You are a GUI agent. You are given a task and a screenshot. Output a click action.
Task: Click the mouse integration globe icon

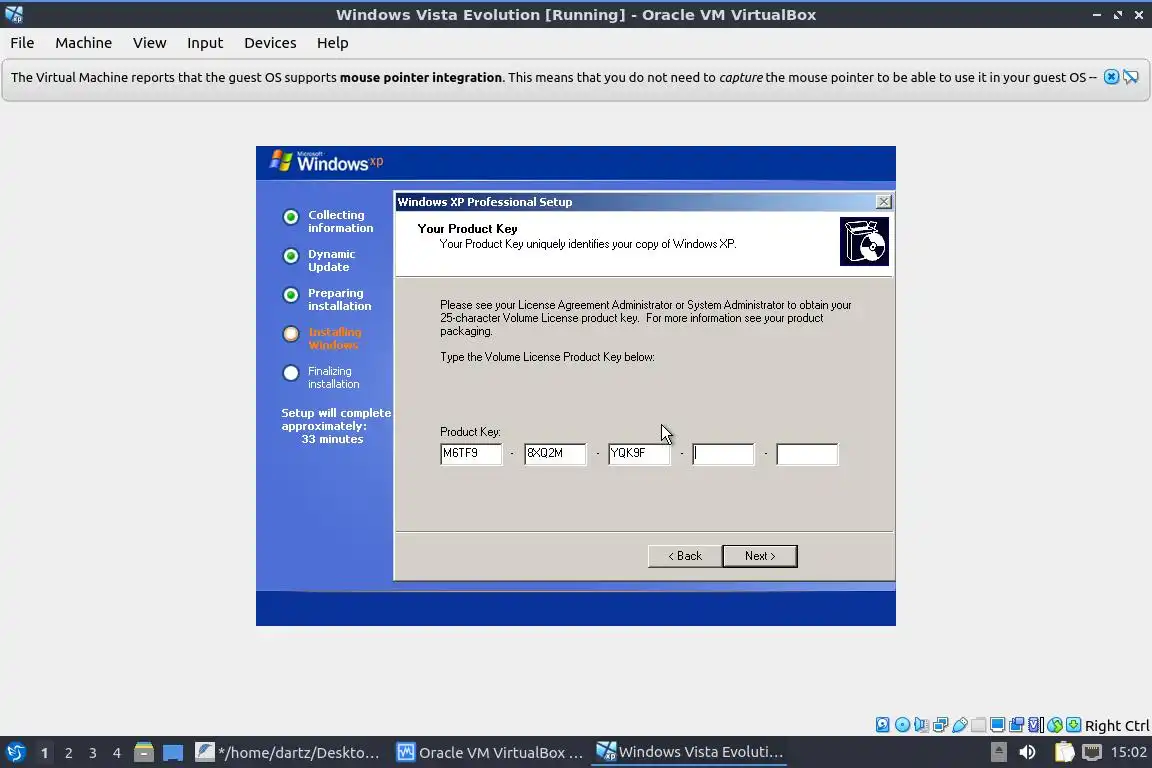1055,725
